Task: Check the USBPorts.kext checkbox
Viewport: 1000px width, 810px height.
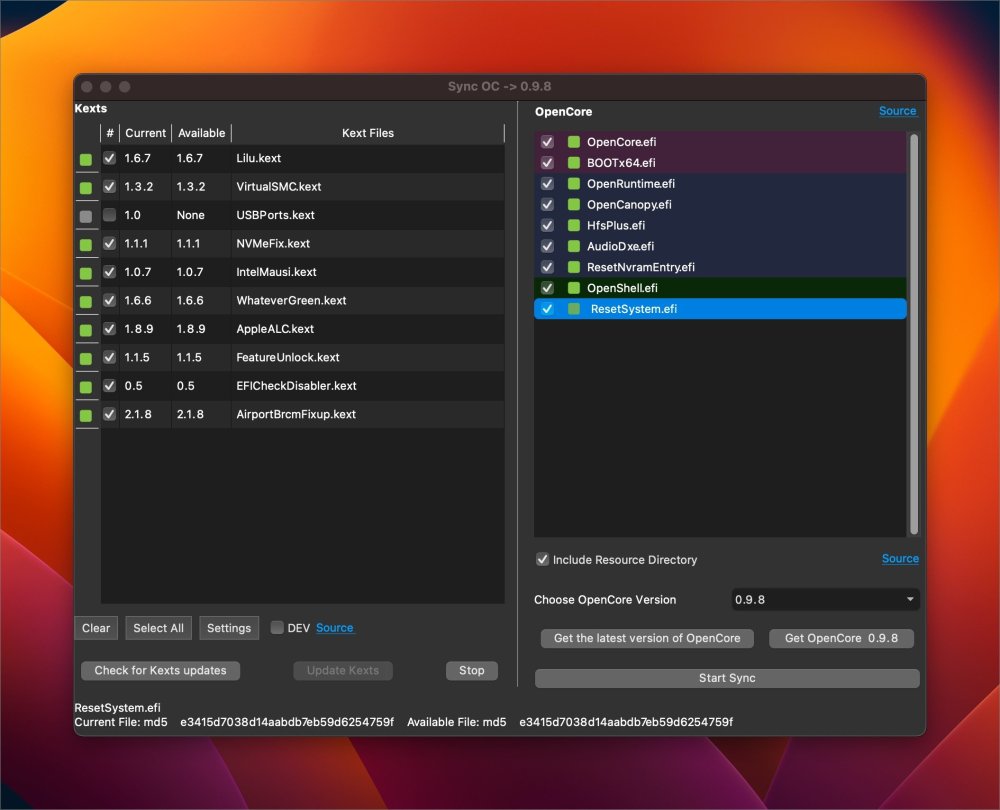Action: point(110,214)
